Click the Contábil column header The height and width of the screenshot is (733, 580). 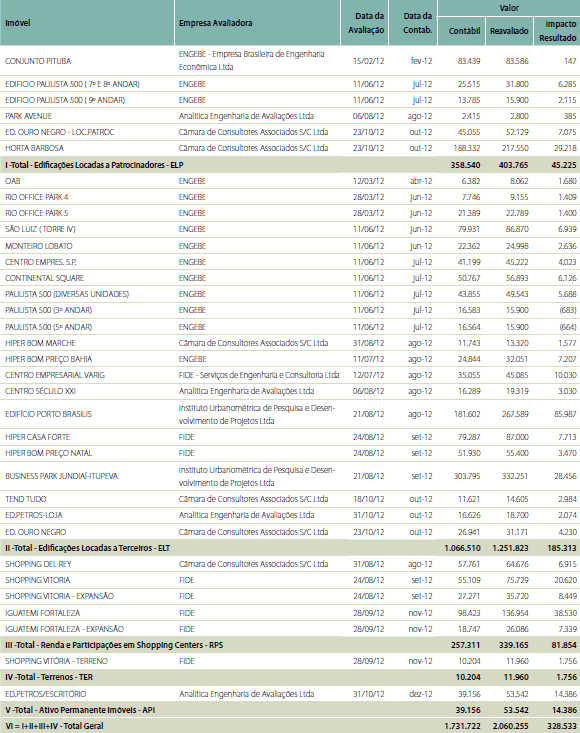(x=464, y=31)
